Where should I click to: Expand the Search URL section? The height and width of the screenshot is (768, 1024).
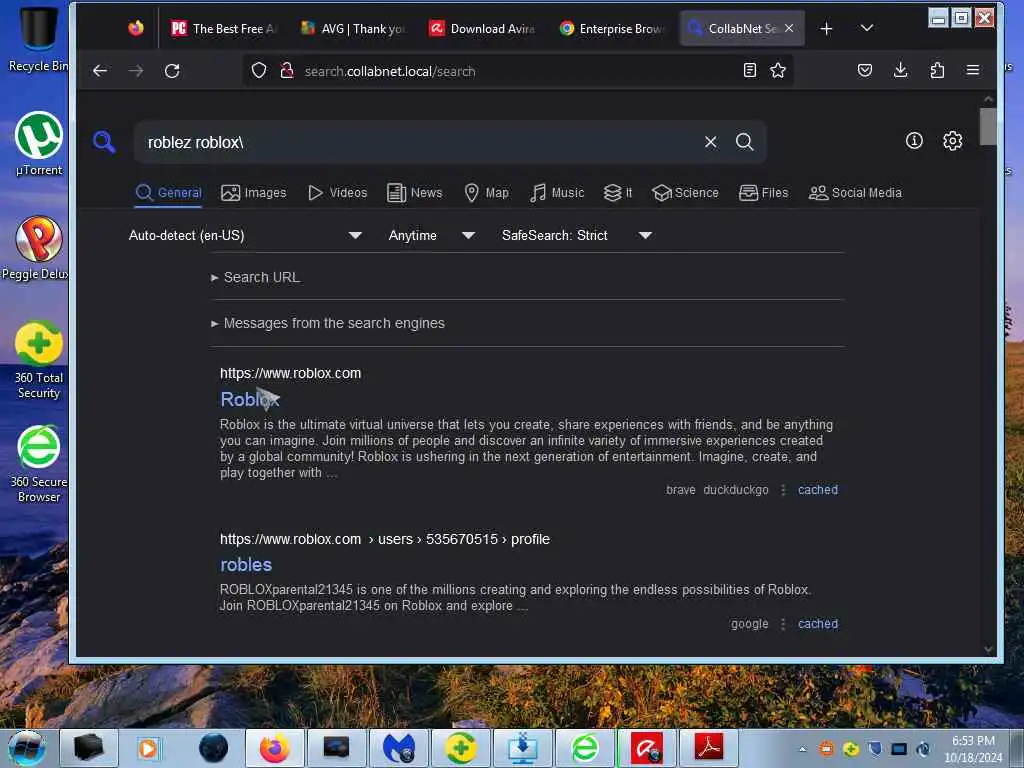pyautogui.click(x=255, y=277)
